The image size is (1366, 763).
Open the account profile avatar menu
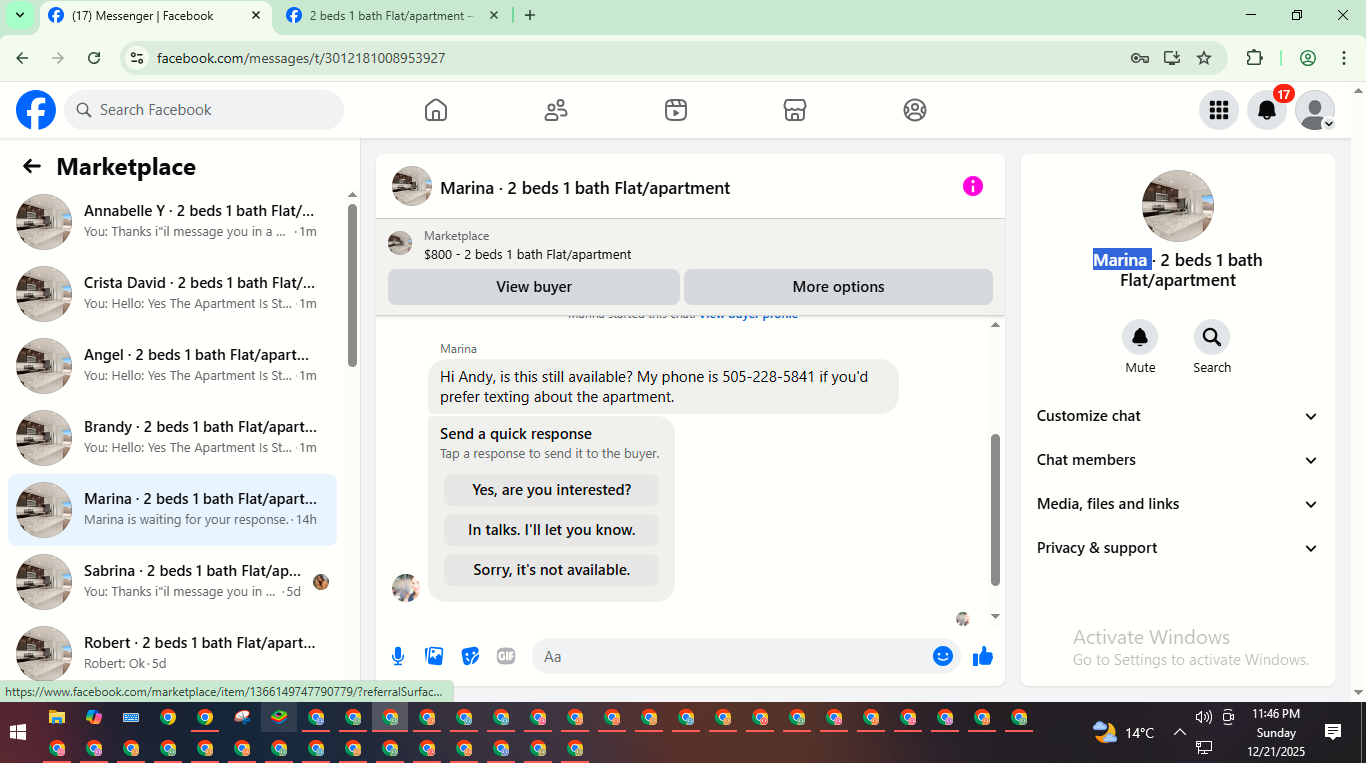[x=1315, y=110]
